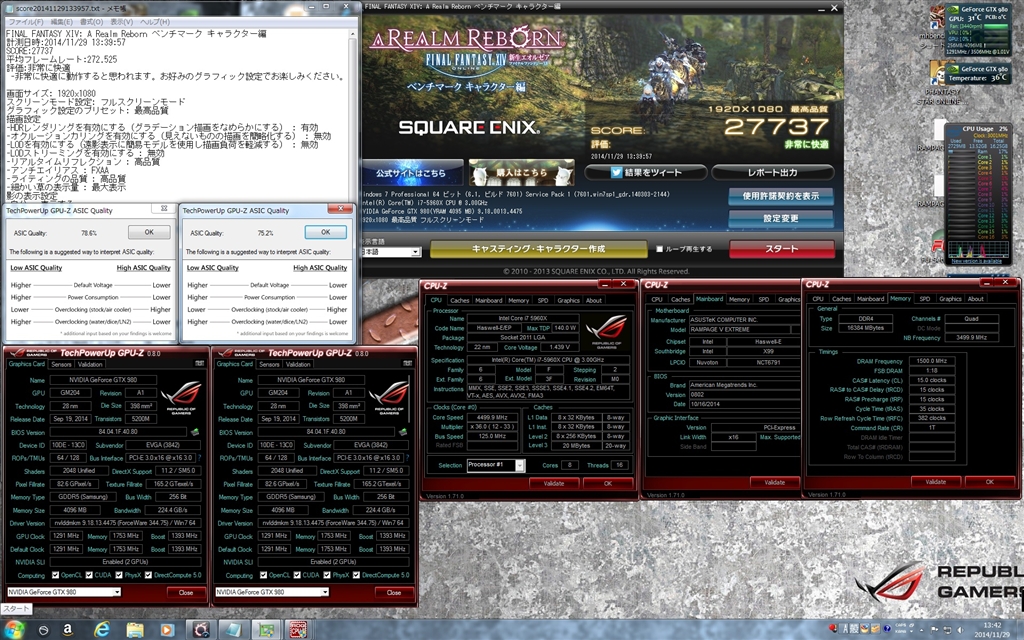Toggle CUDA checkbox in right GPU-Z
1024x640 pixels.
click(297, 575)
